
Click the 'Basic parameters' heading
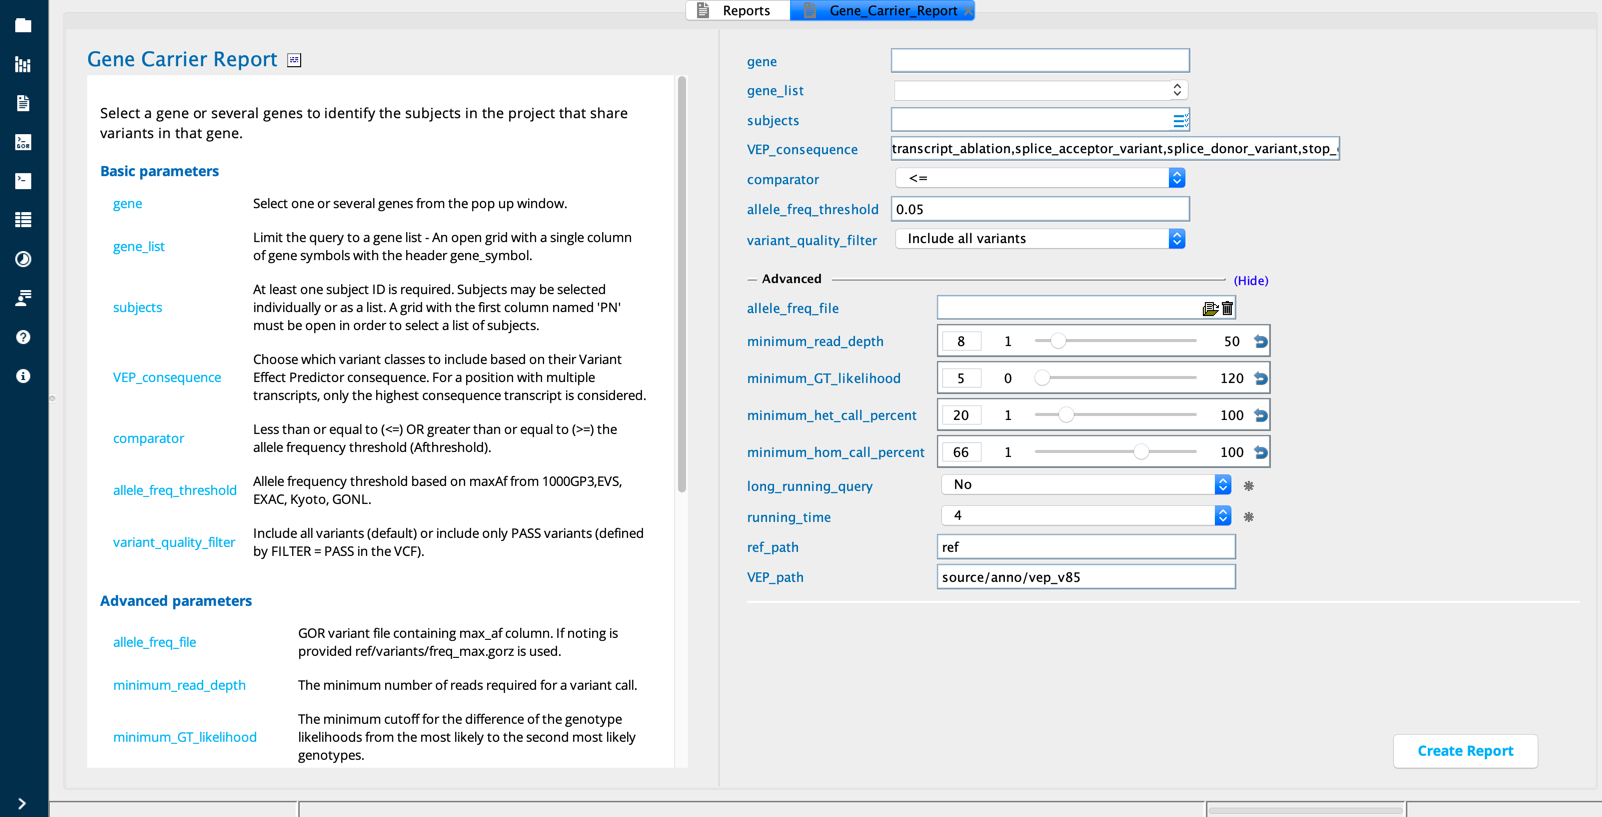point(159,172)
